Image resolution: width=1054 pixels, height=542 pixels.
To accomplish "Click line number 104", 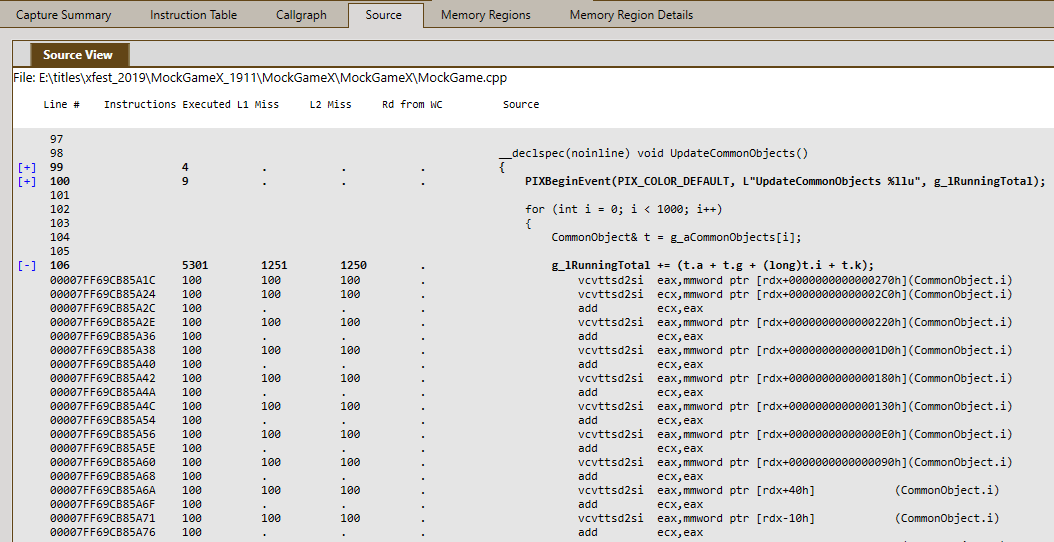I will 60,237.
